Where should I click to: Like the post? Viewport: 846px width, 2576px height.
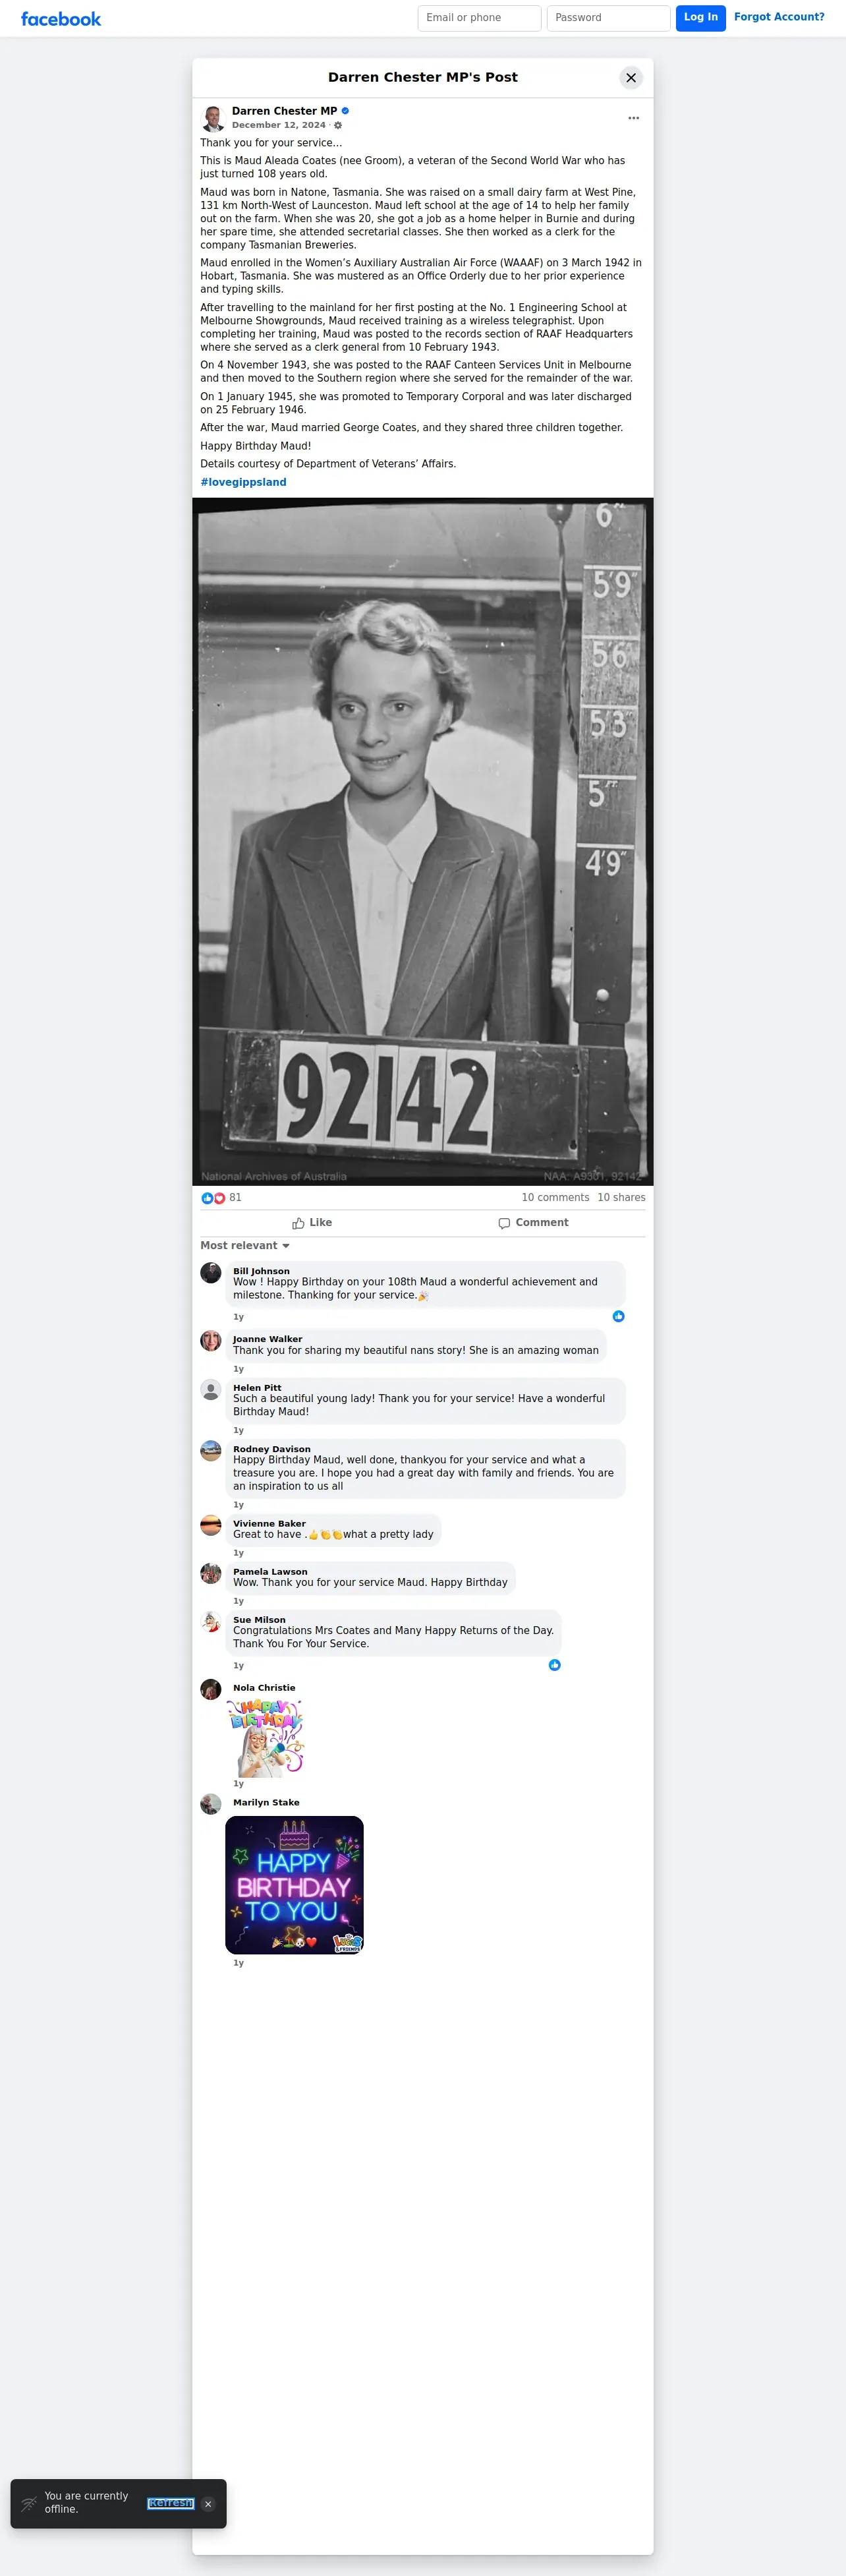[312, 1222]
